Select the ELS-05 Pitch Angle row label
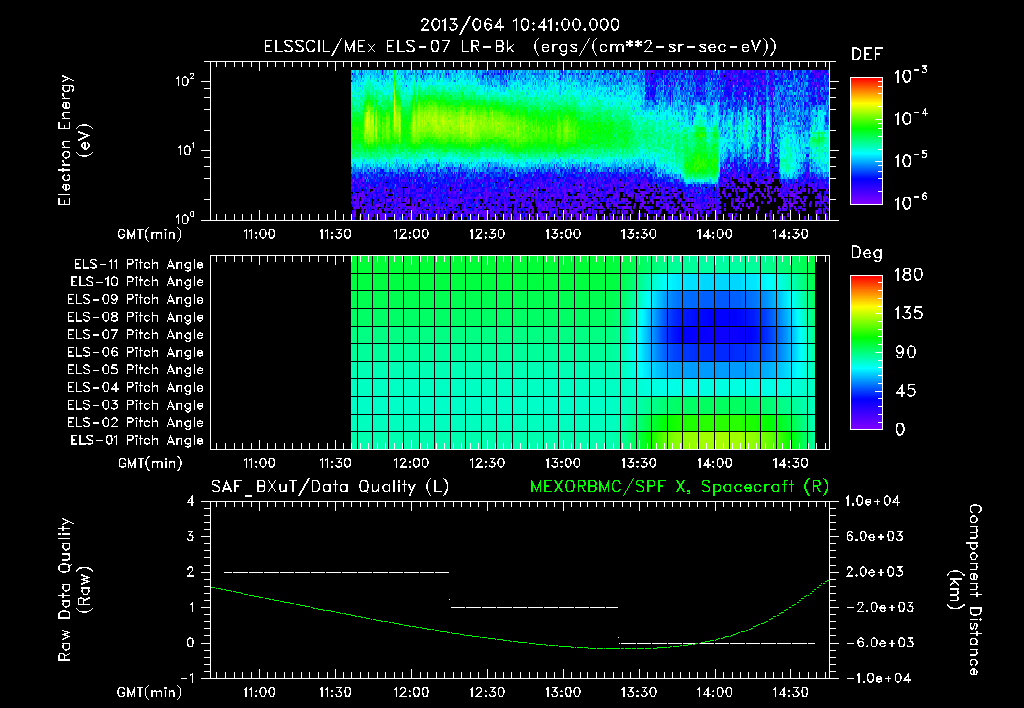1024x708 pixels. pos(136,370)
